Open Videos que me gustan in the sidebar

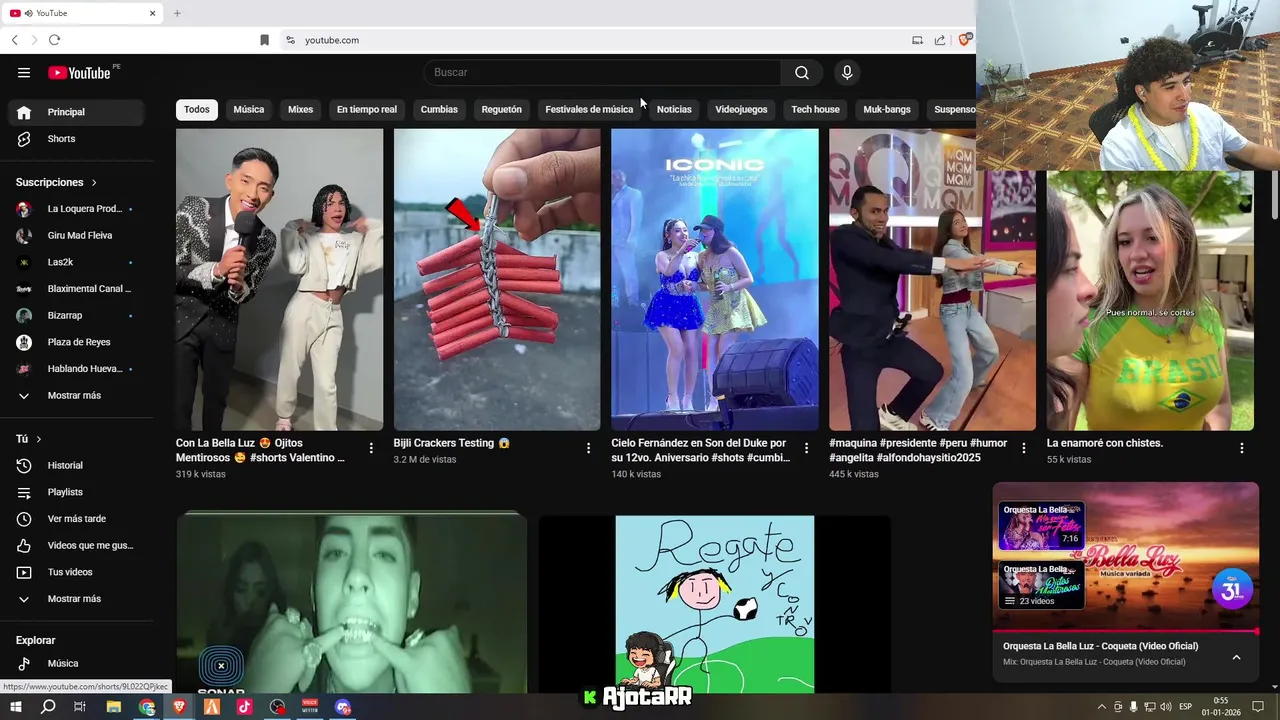click(x=76, y=545)
